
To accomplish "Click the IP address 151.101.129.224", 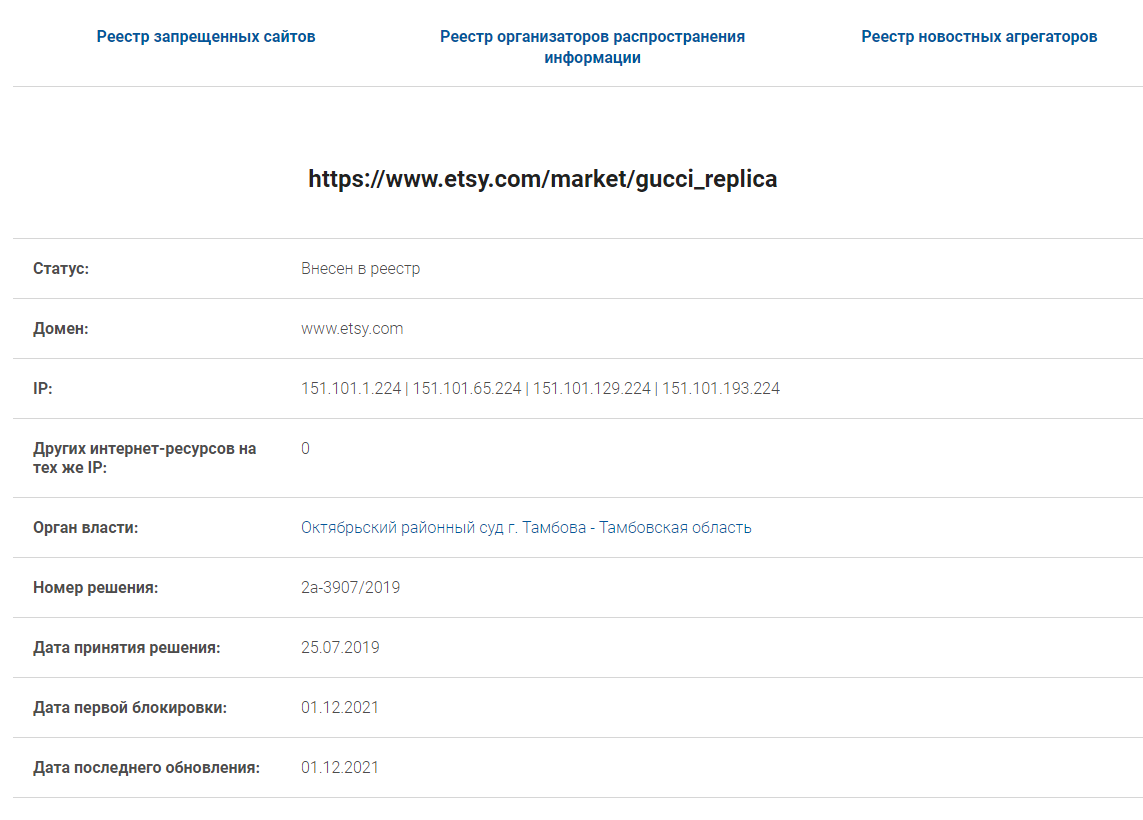I will (x=591, y=388).
